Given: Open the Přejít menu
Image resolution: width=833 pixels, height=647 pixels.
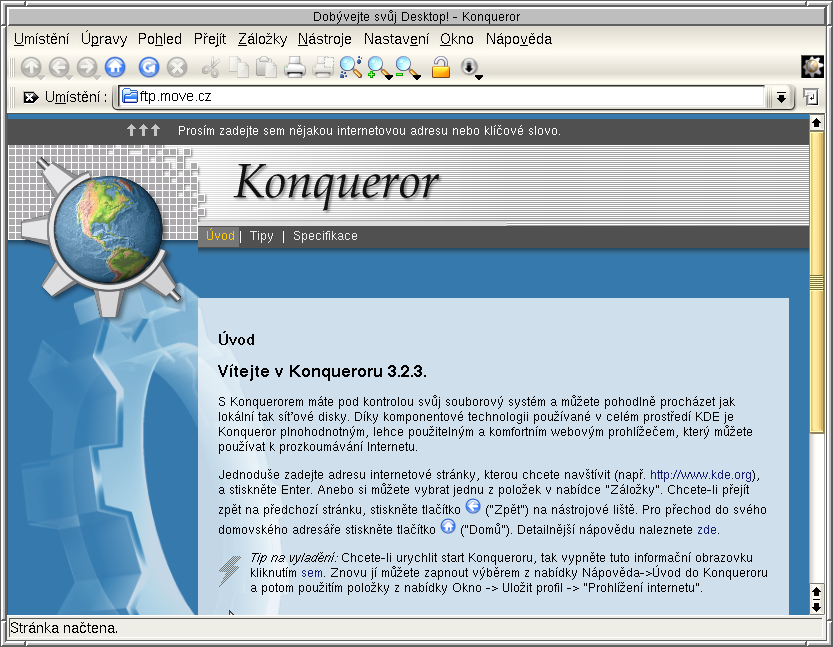Looking at the screenshot, I should (x=210, y=39).
